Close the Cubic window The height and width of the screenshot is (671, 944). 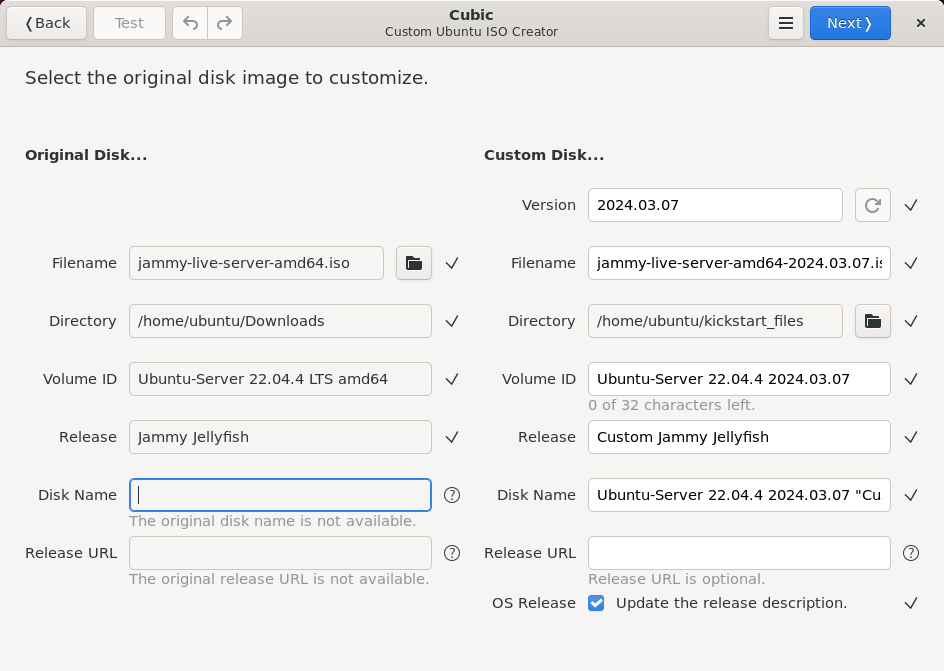(921, 23)
